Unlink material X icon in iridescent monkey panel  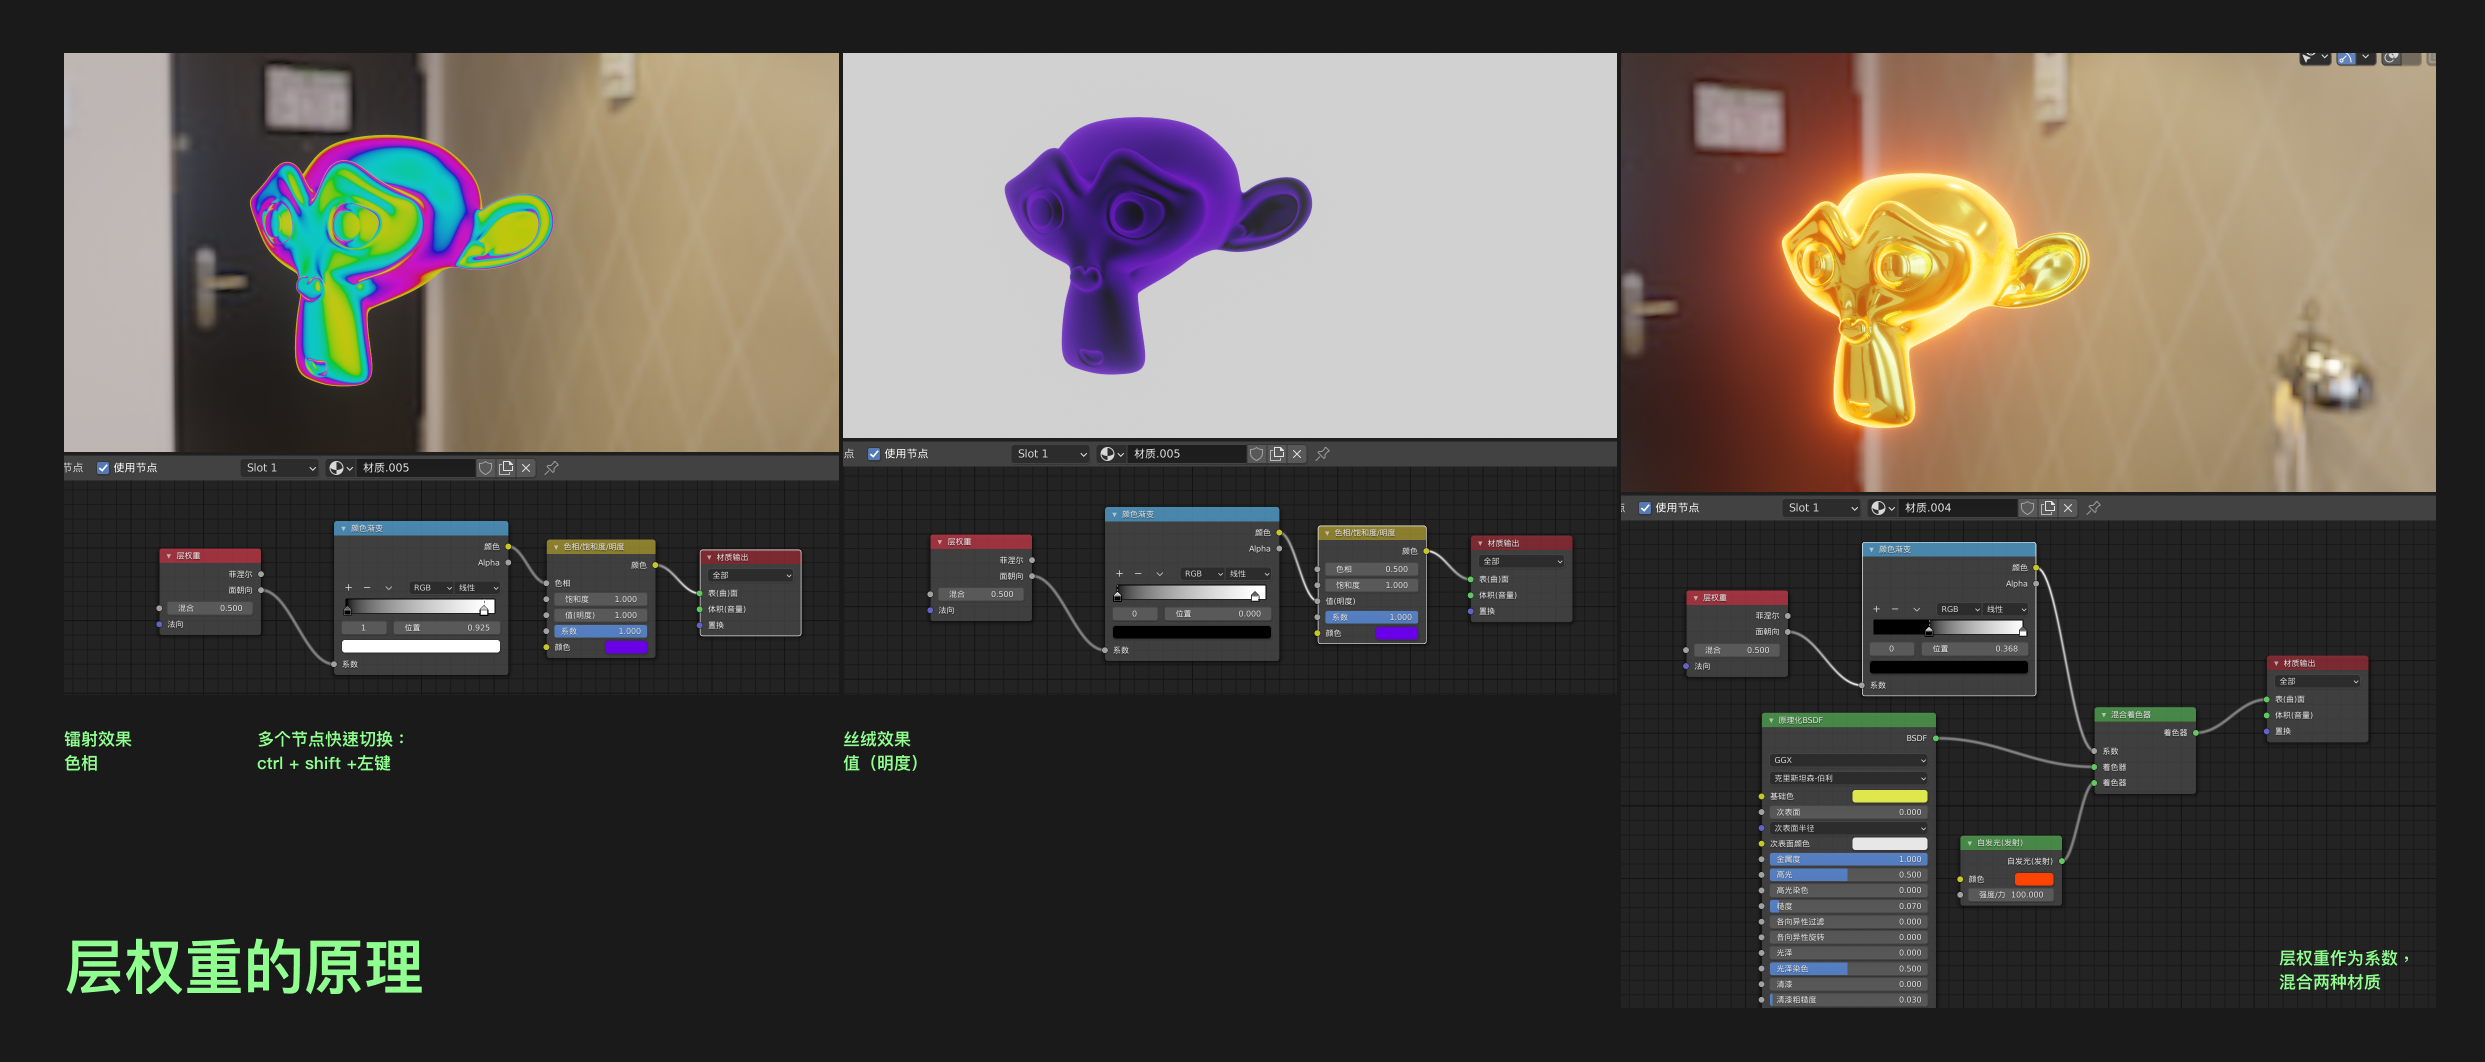[526, 468]
